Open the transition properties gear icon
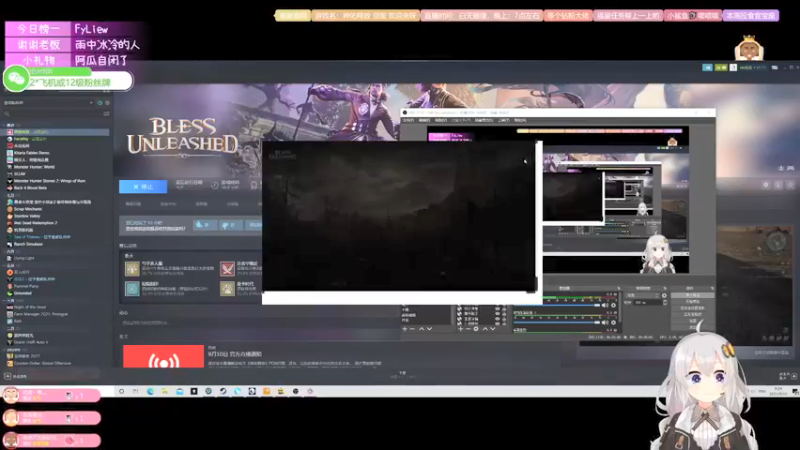 [x=664, y=295]
